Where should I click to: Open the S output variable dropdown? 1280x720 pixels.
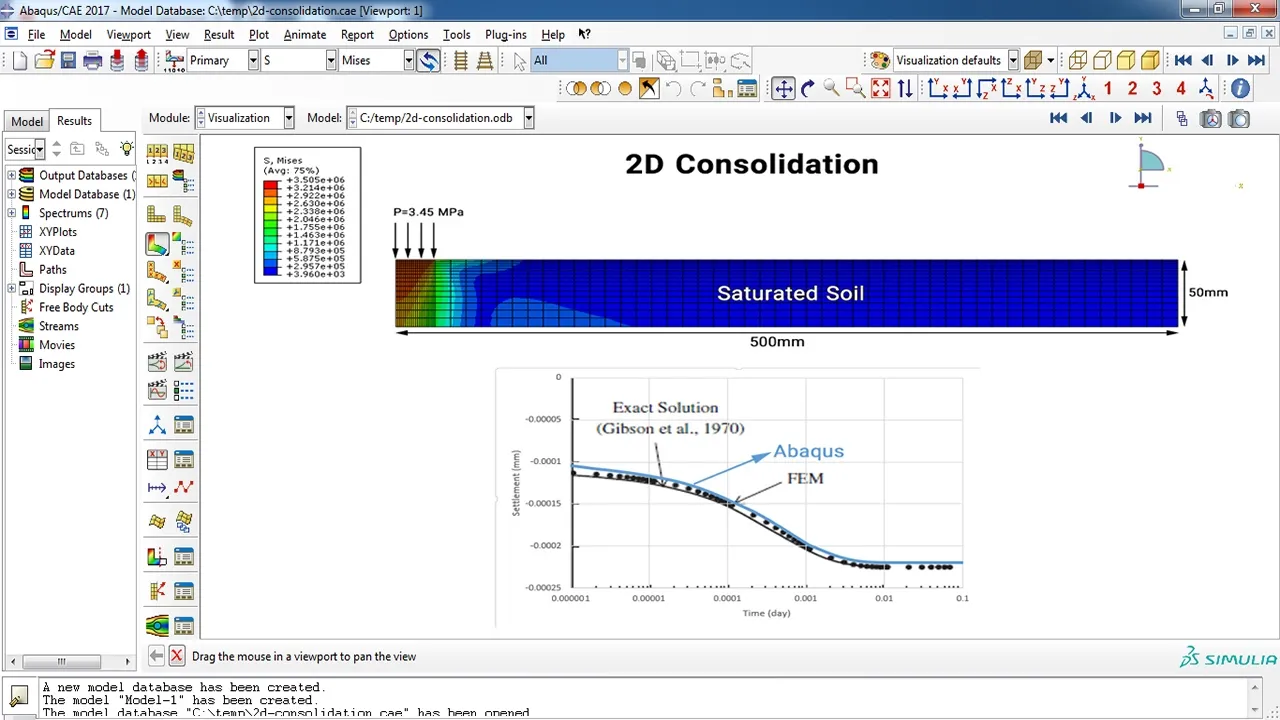click(331, 60)
